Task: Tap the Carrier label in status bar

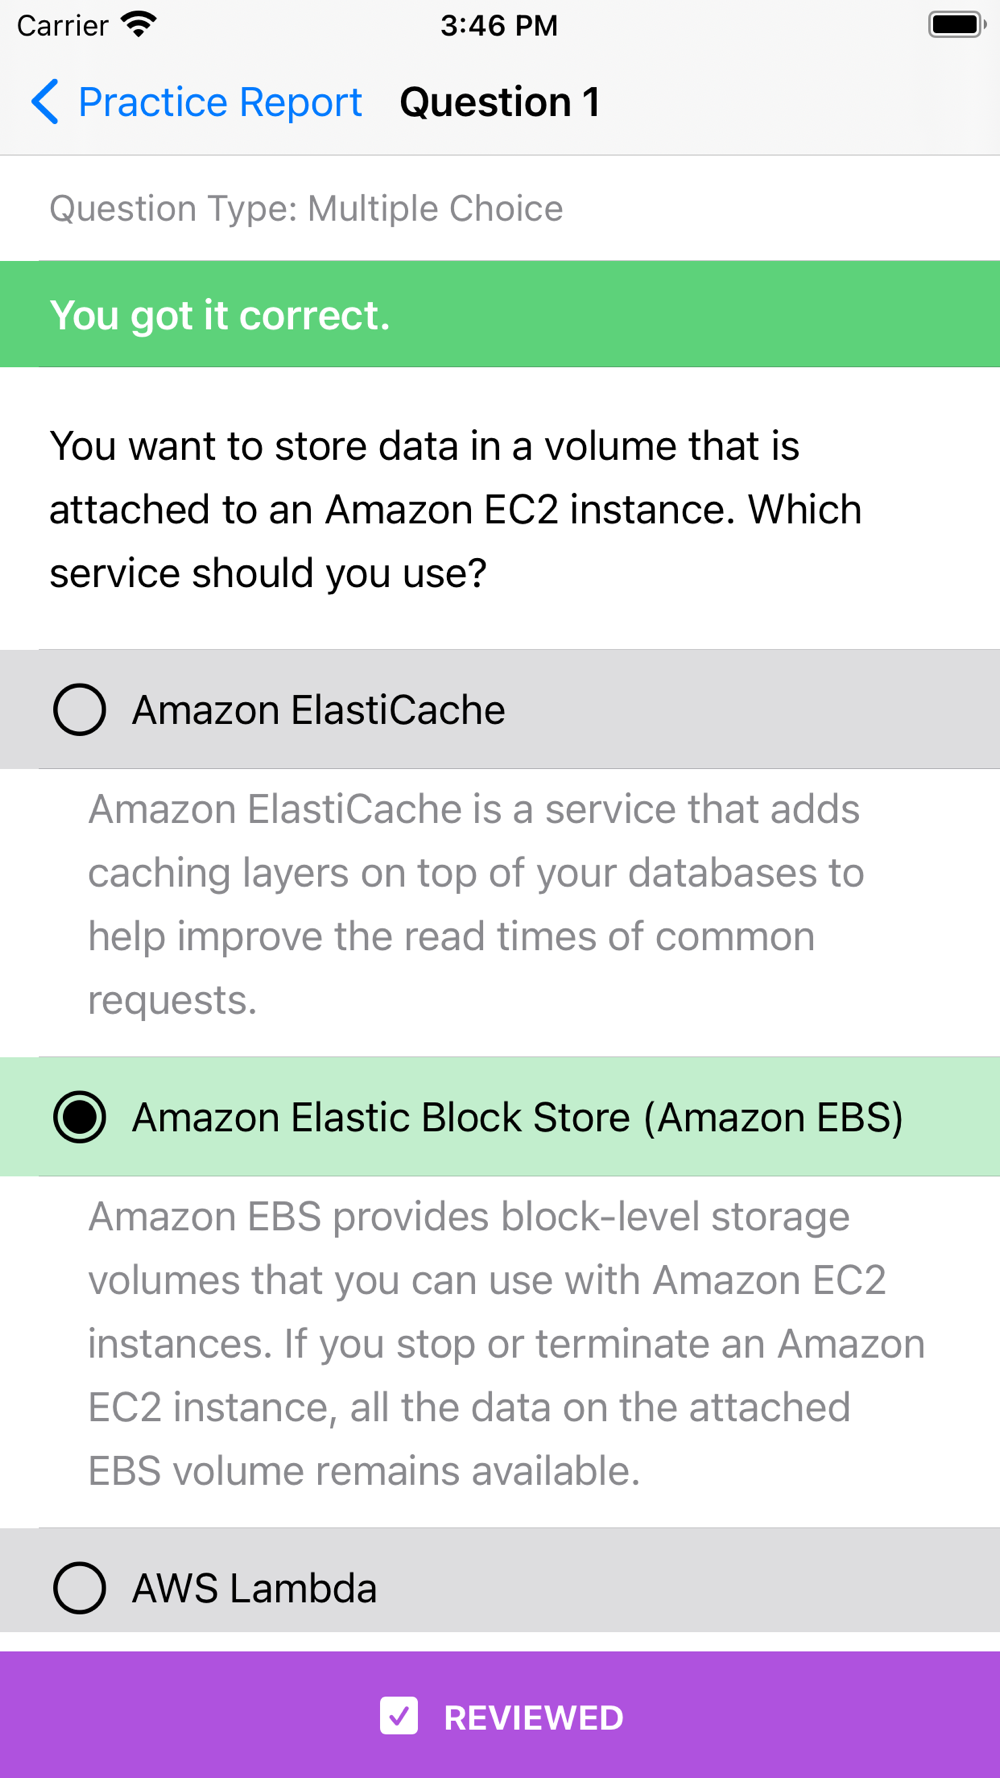Action: [x=62, y=25]
